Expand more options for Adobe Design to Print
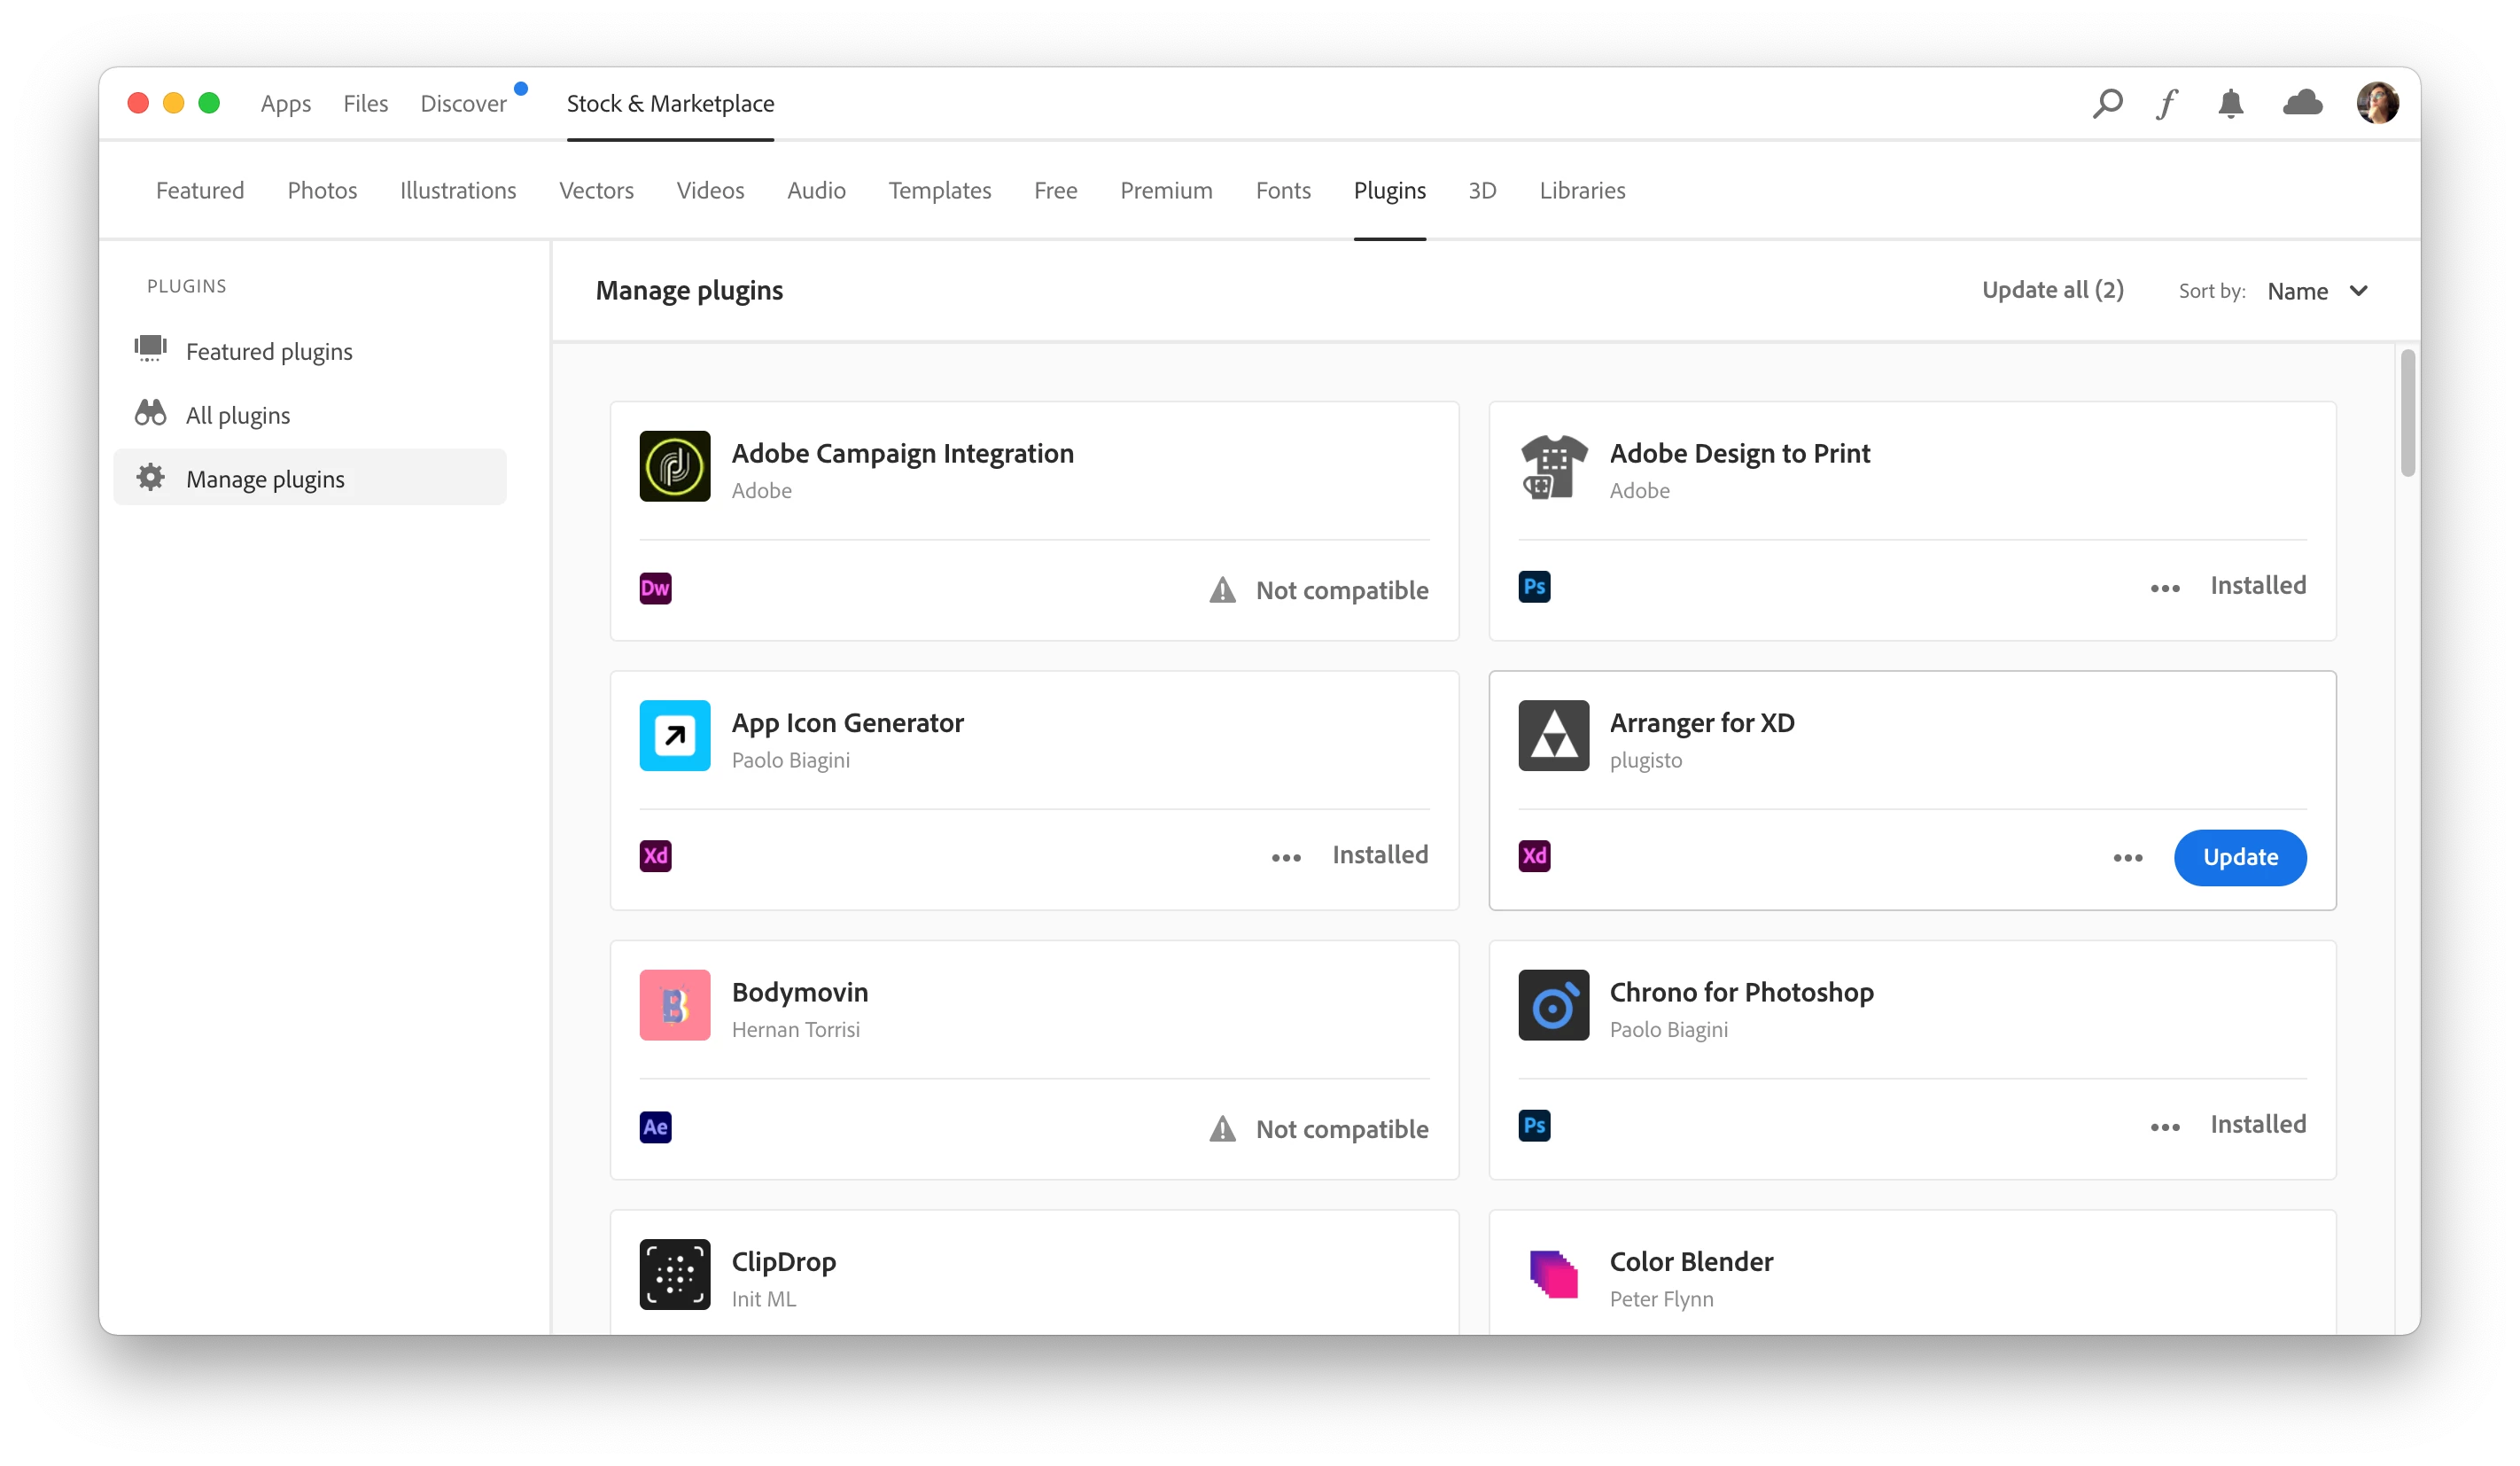The height and width of the screenshot is (1466, 2520). click(2164, 589)
